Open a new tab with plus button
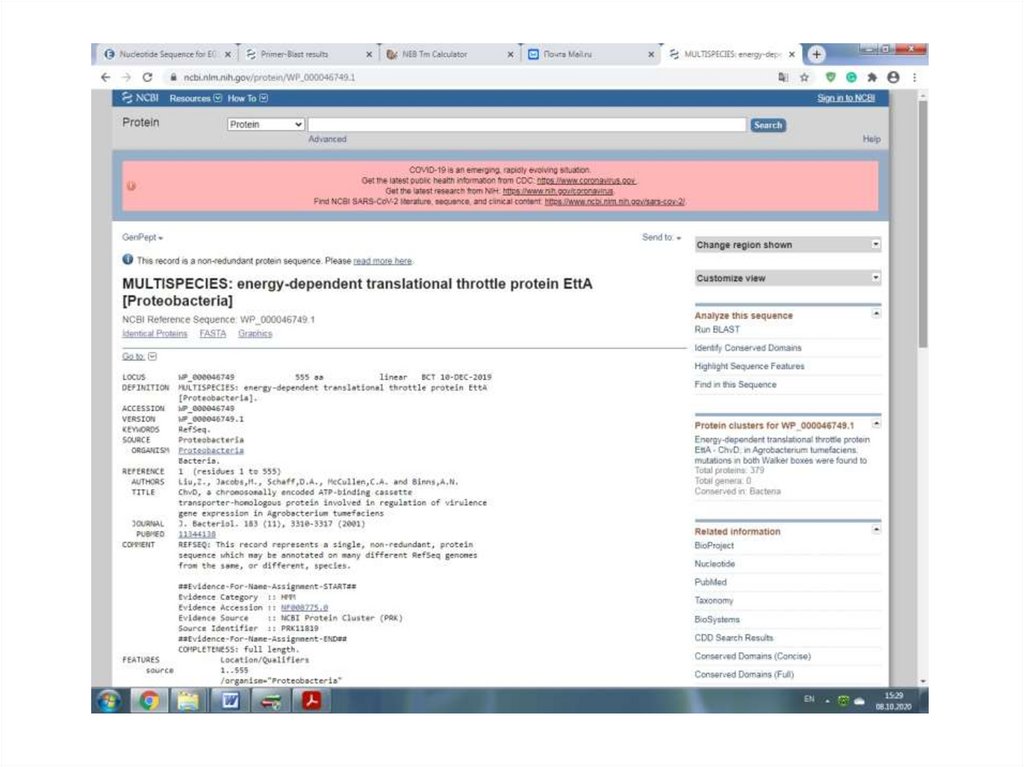The width and height of the screenshot is (1024, 767). pyautogui.click(x=816, y=54)
